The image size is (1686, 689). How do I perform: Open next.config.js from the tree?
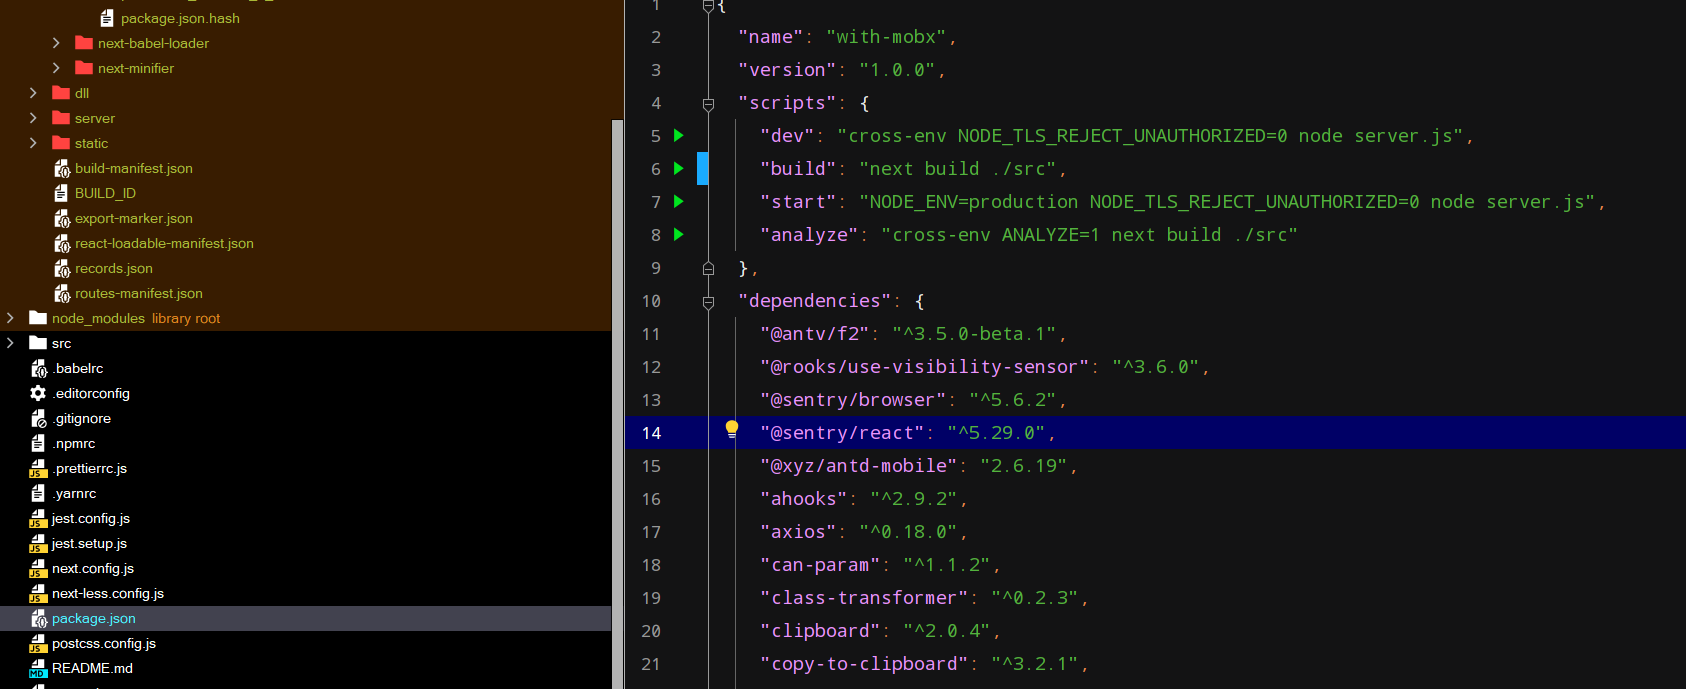point(93,568)
